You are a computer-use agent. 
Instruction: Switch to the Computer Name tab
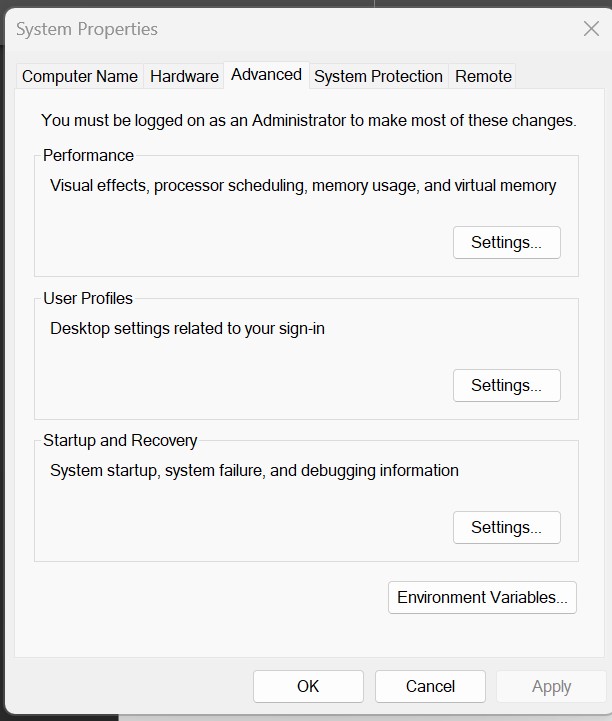click(80, 76)
